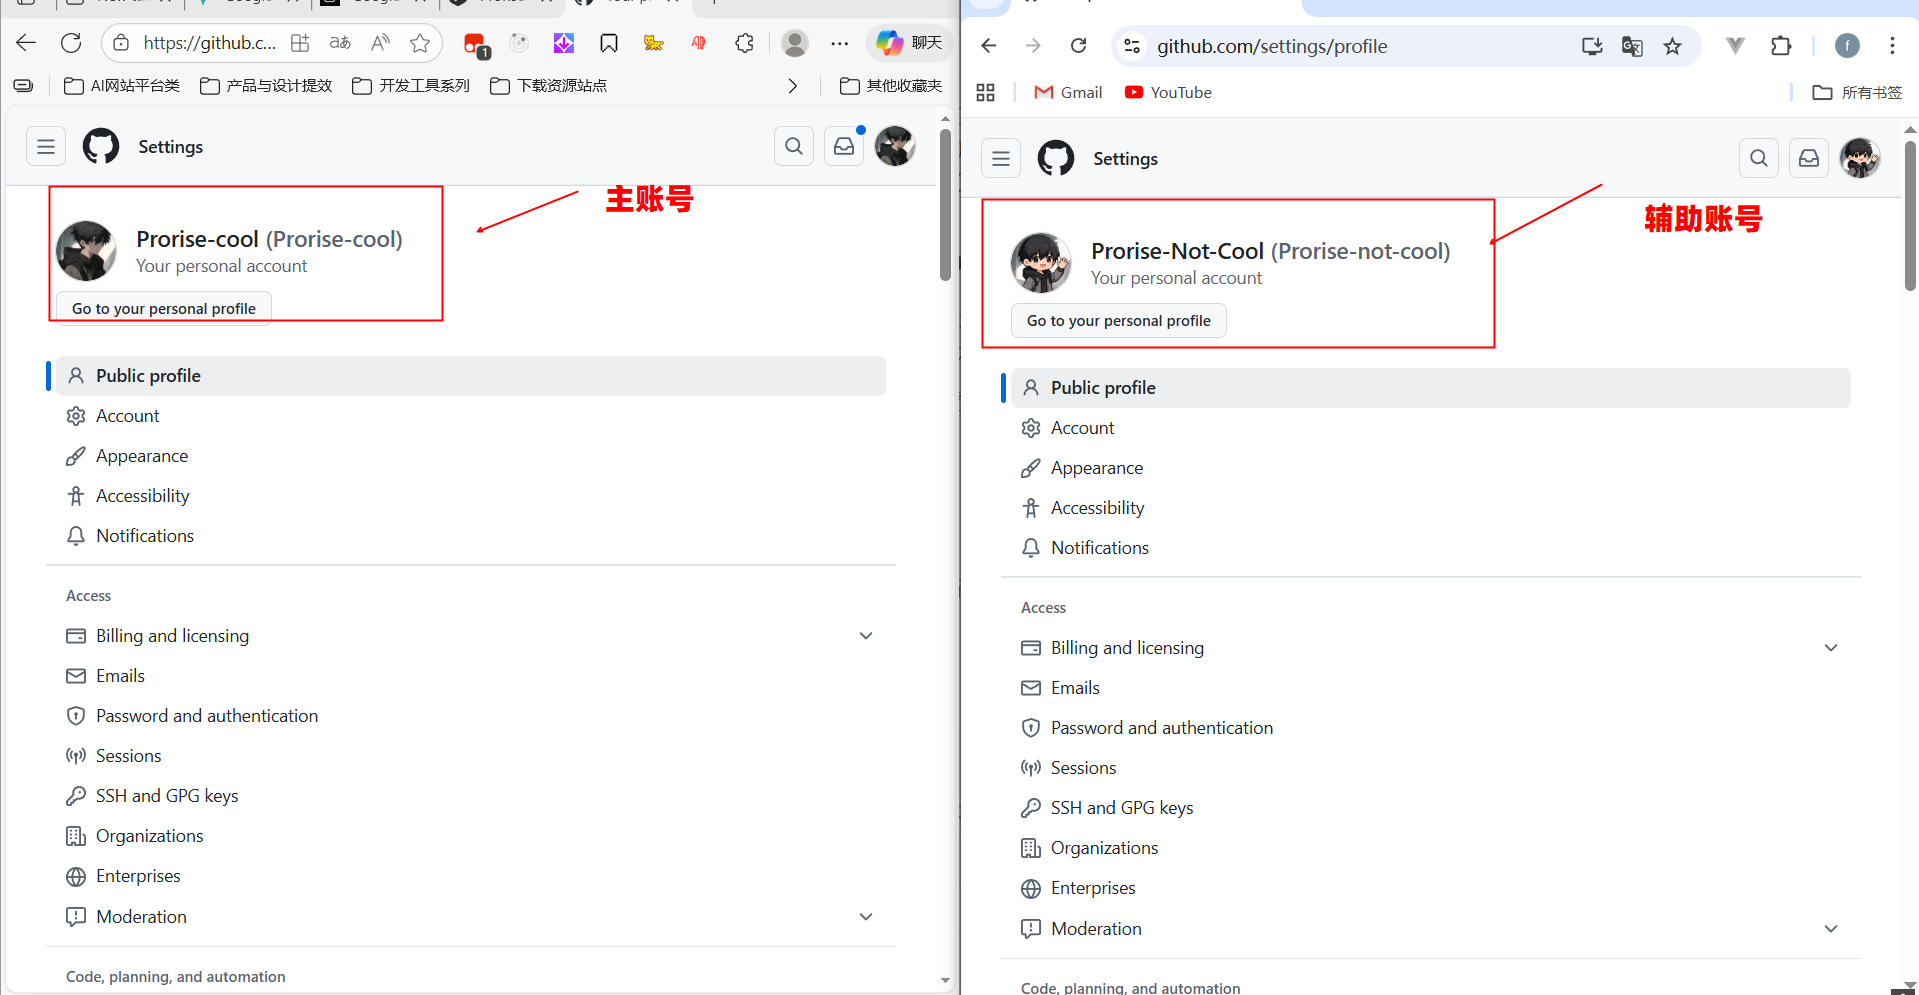Expand Moderation section in right window
The width and height of the screenshot is (1919, 995).
[x=1830, y=929]
